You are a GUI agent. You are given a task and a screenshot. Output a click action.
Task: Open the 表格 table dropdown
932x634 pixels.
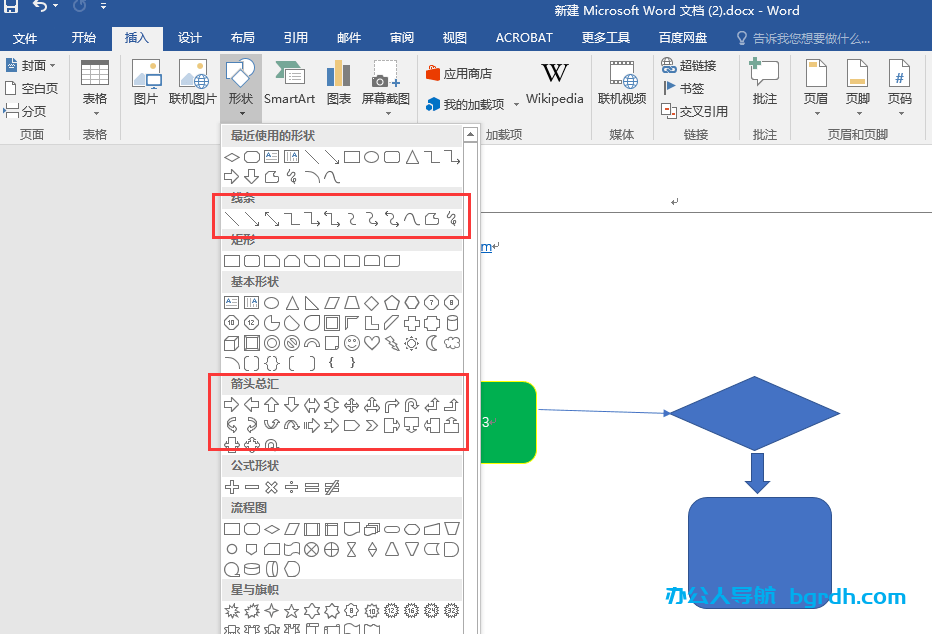(95, 83)
